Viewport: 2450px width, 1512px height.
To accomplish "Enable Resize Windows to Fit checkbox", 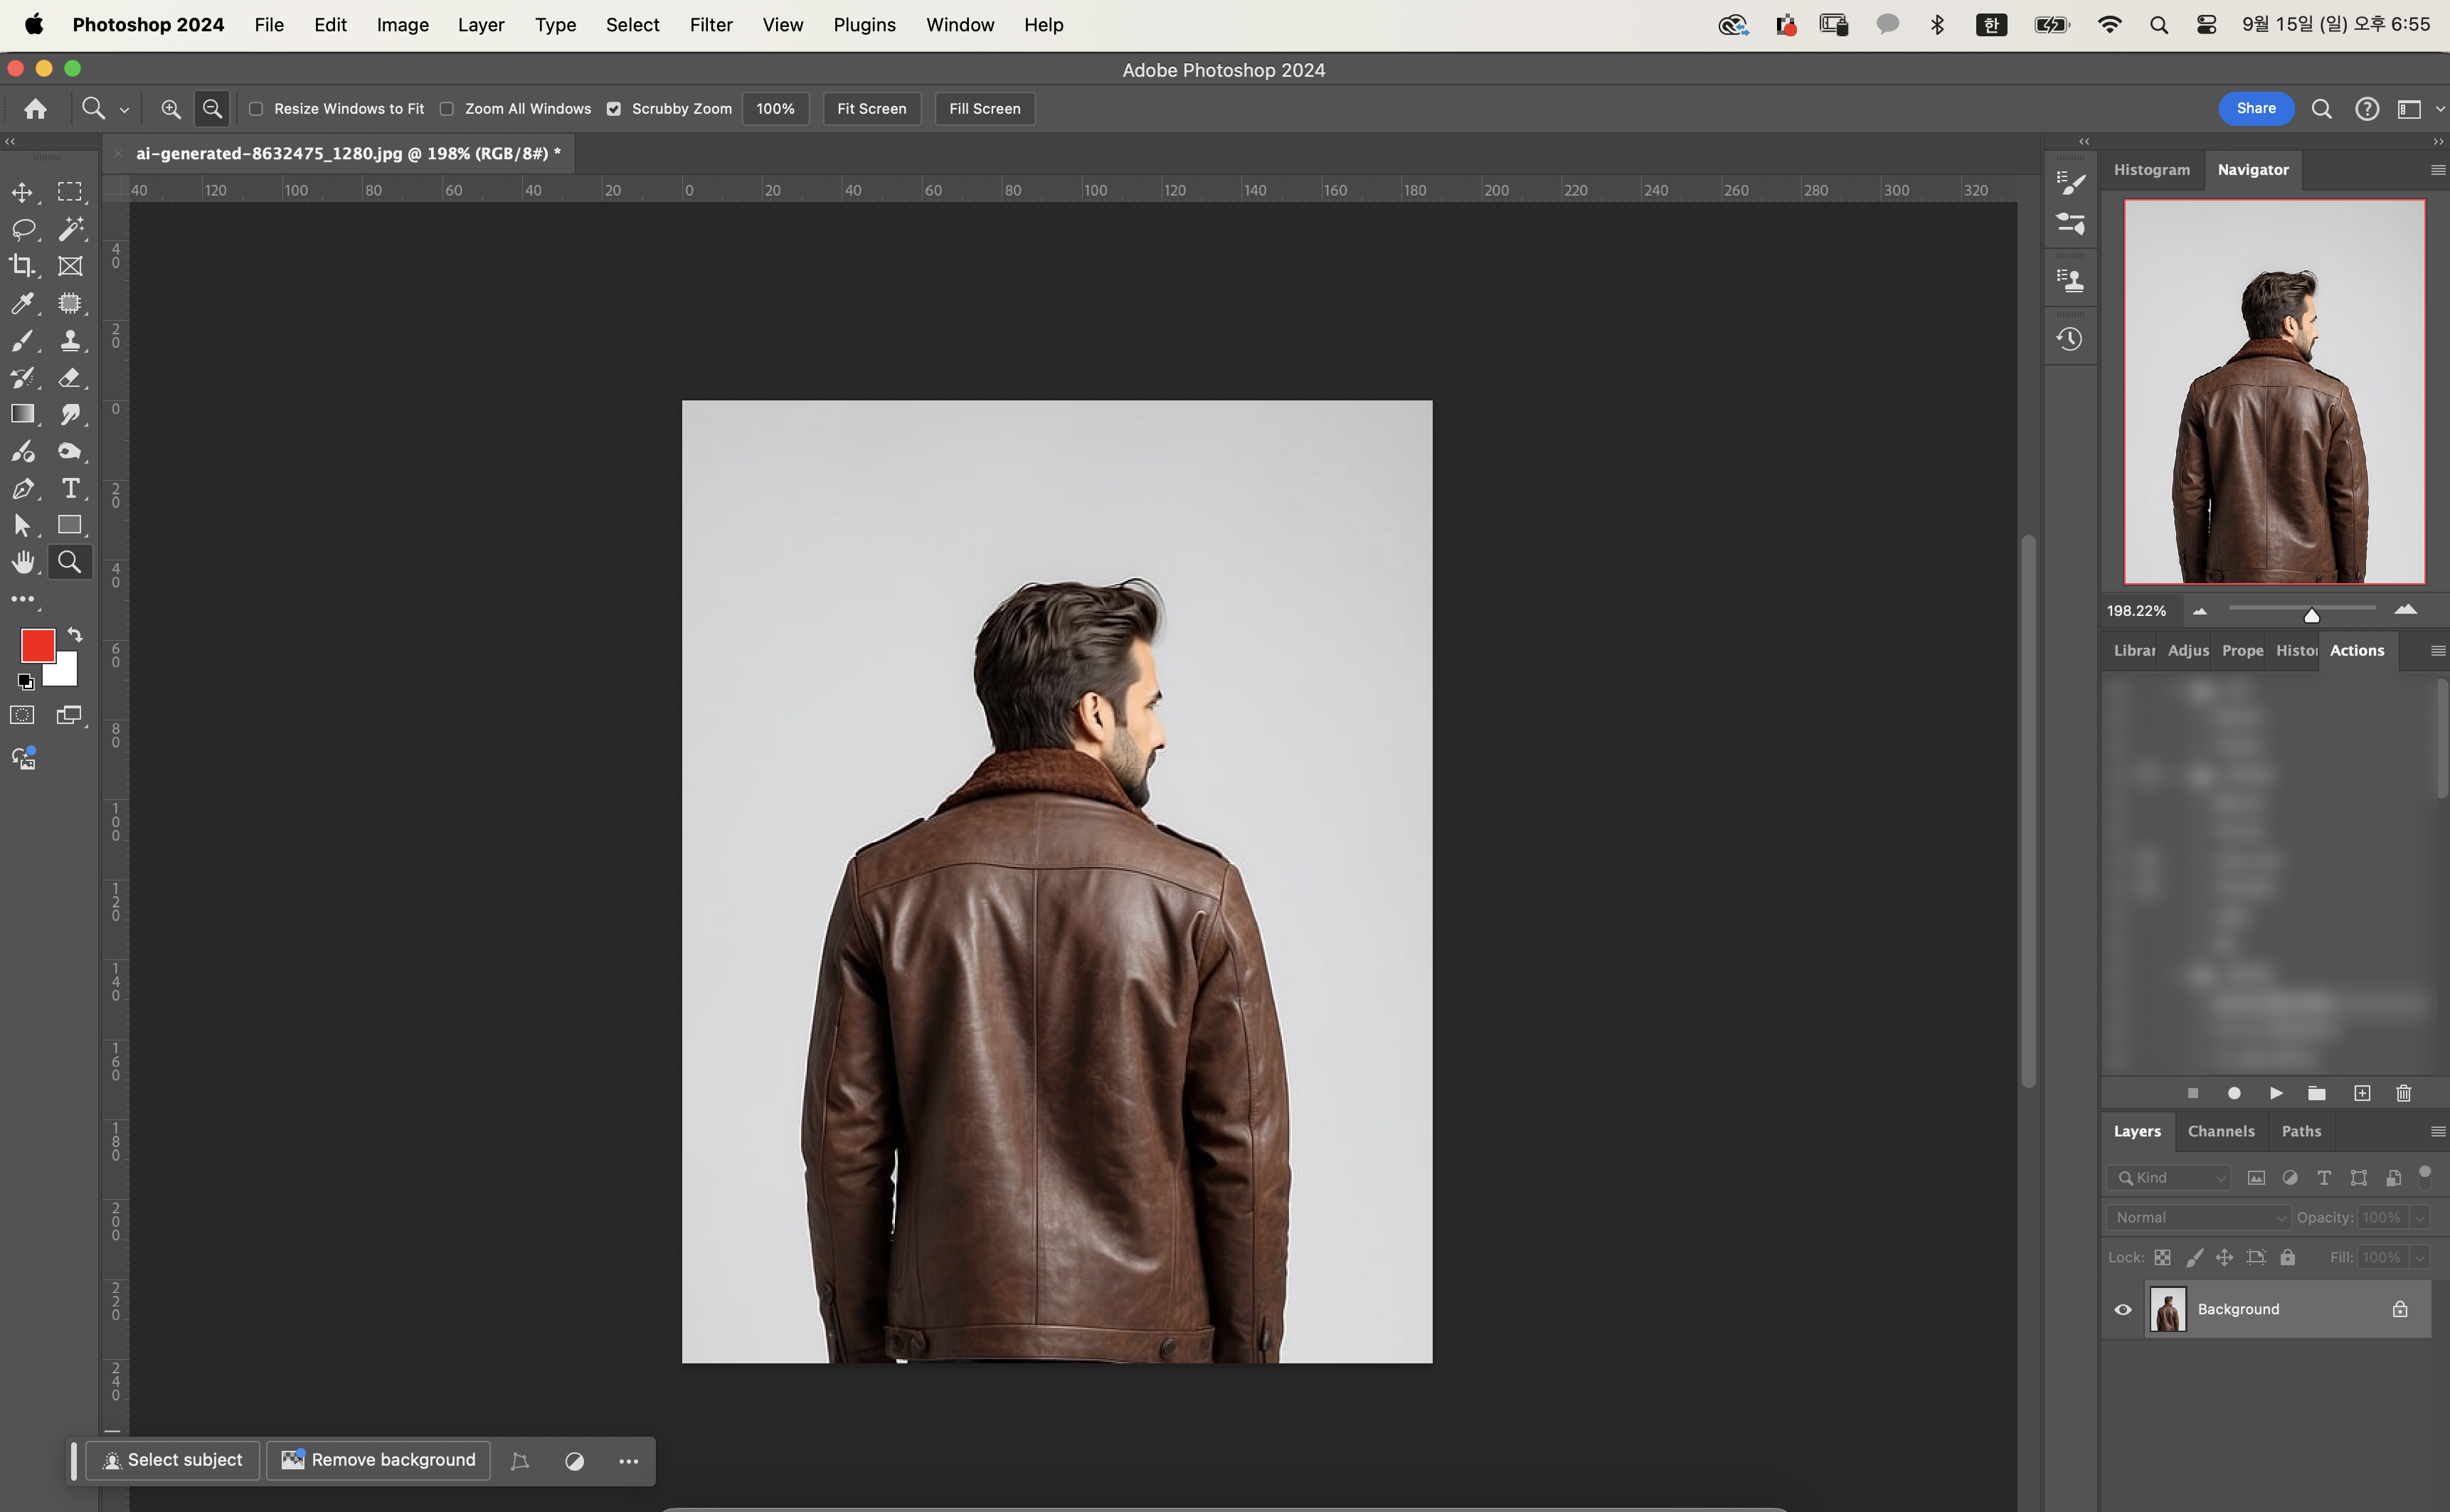I will tap(256, 108).
